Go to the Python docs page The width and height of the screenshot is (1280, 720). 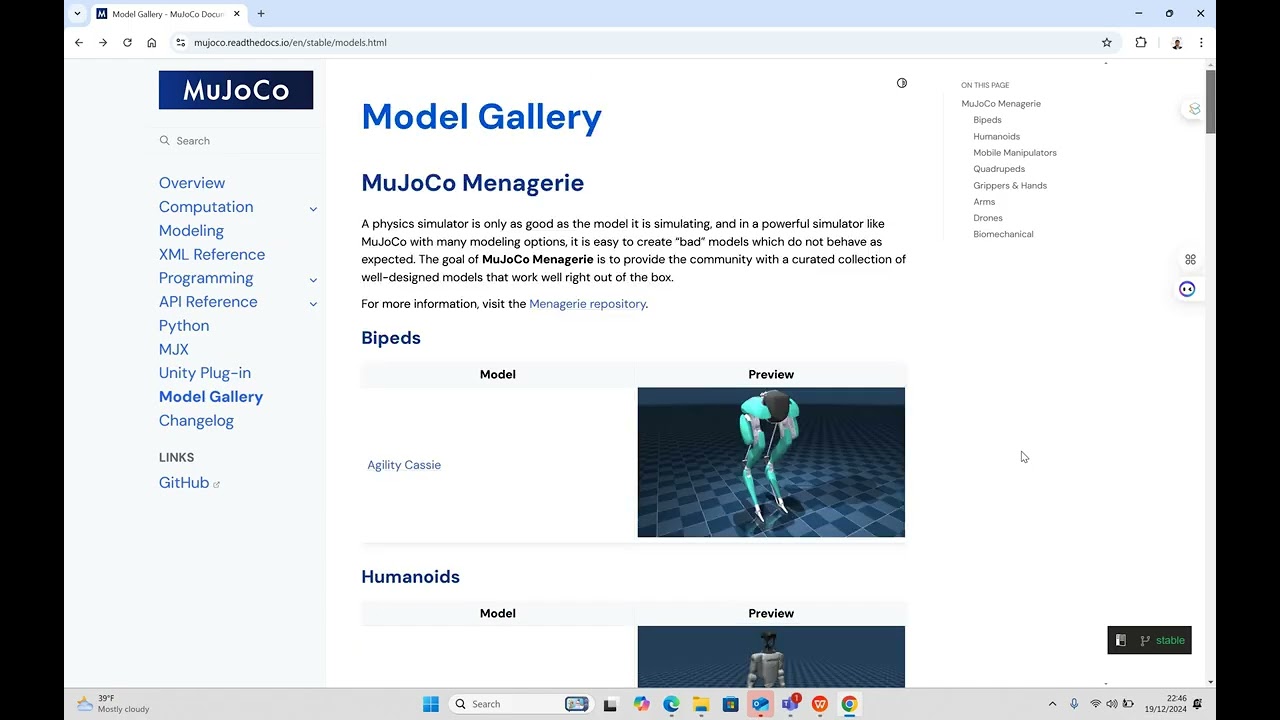[184, 326]
